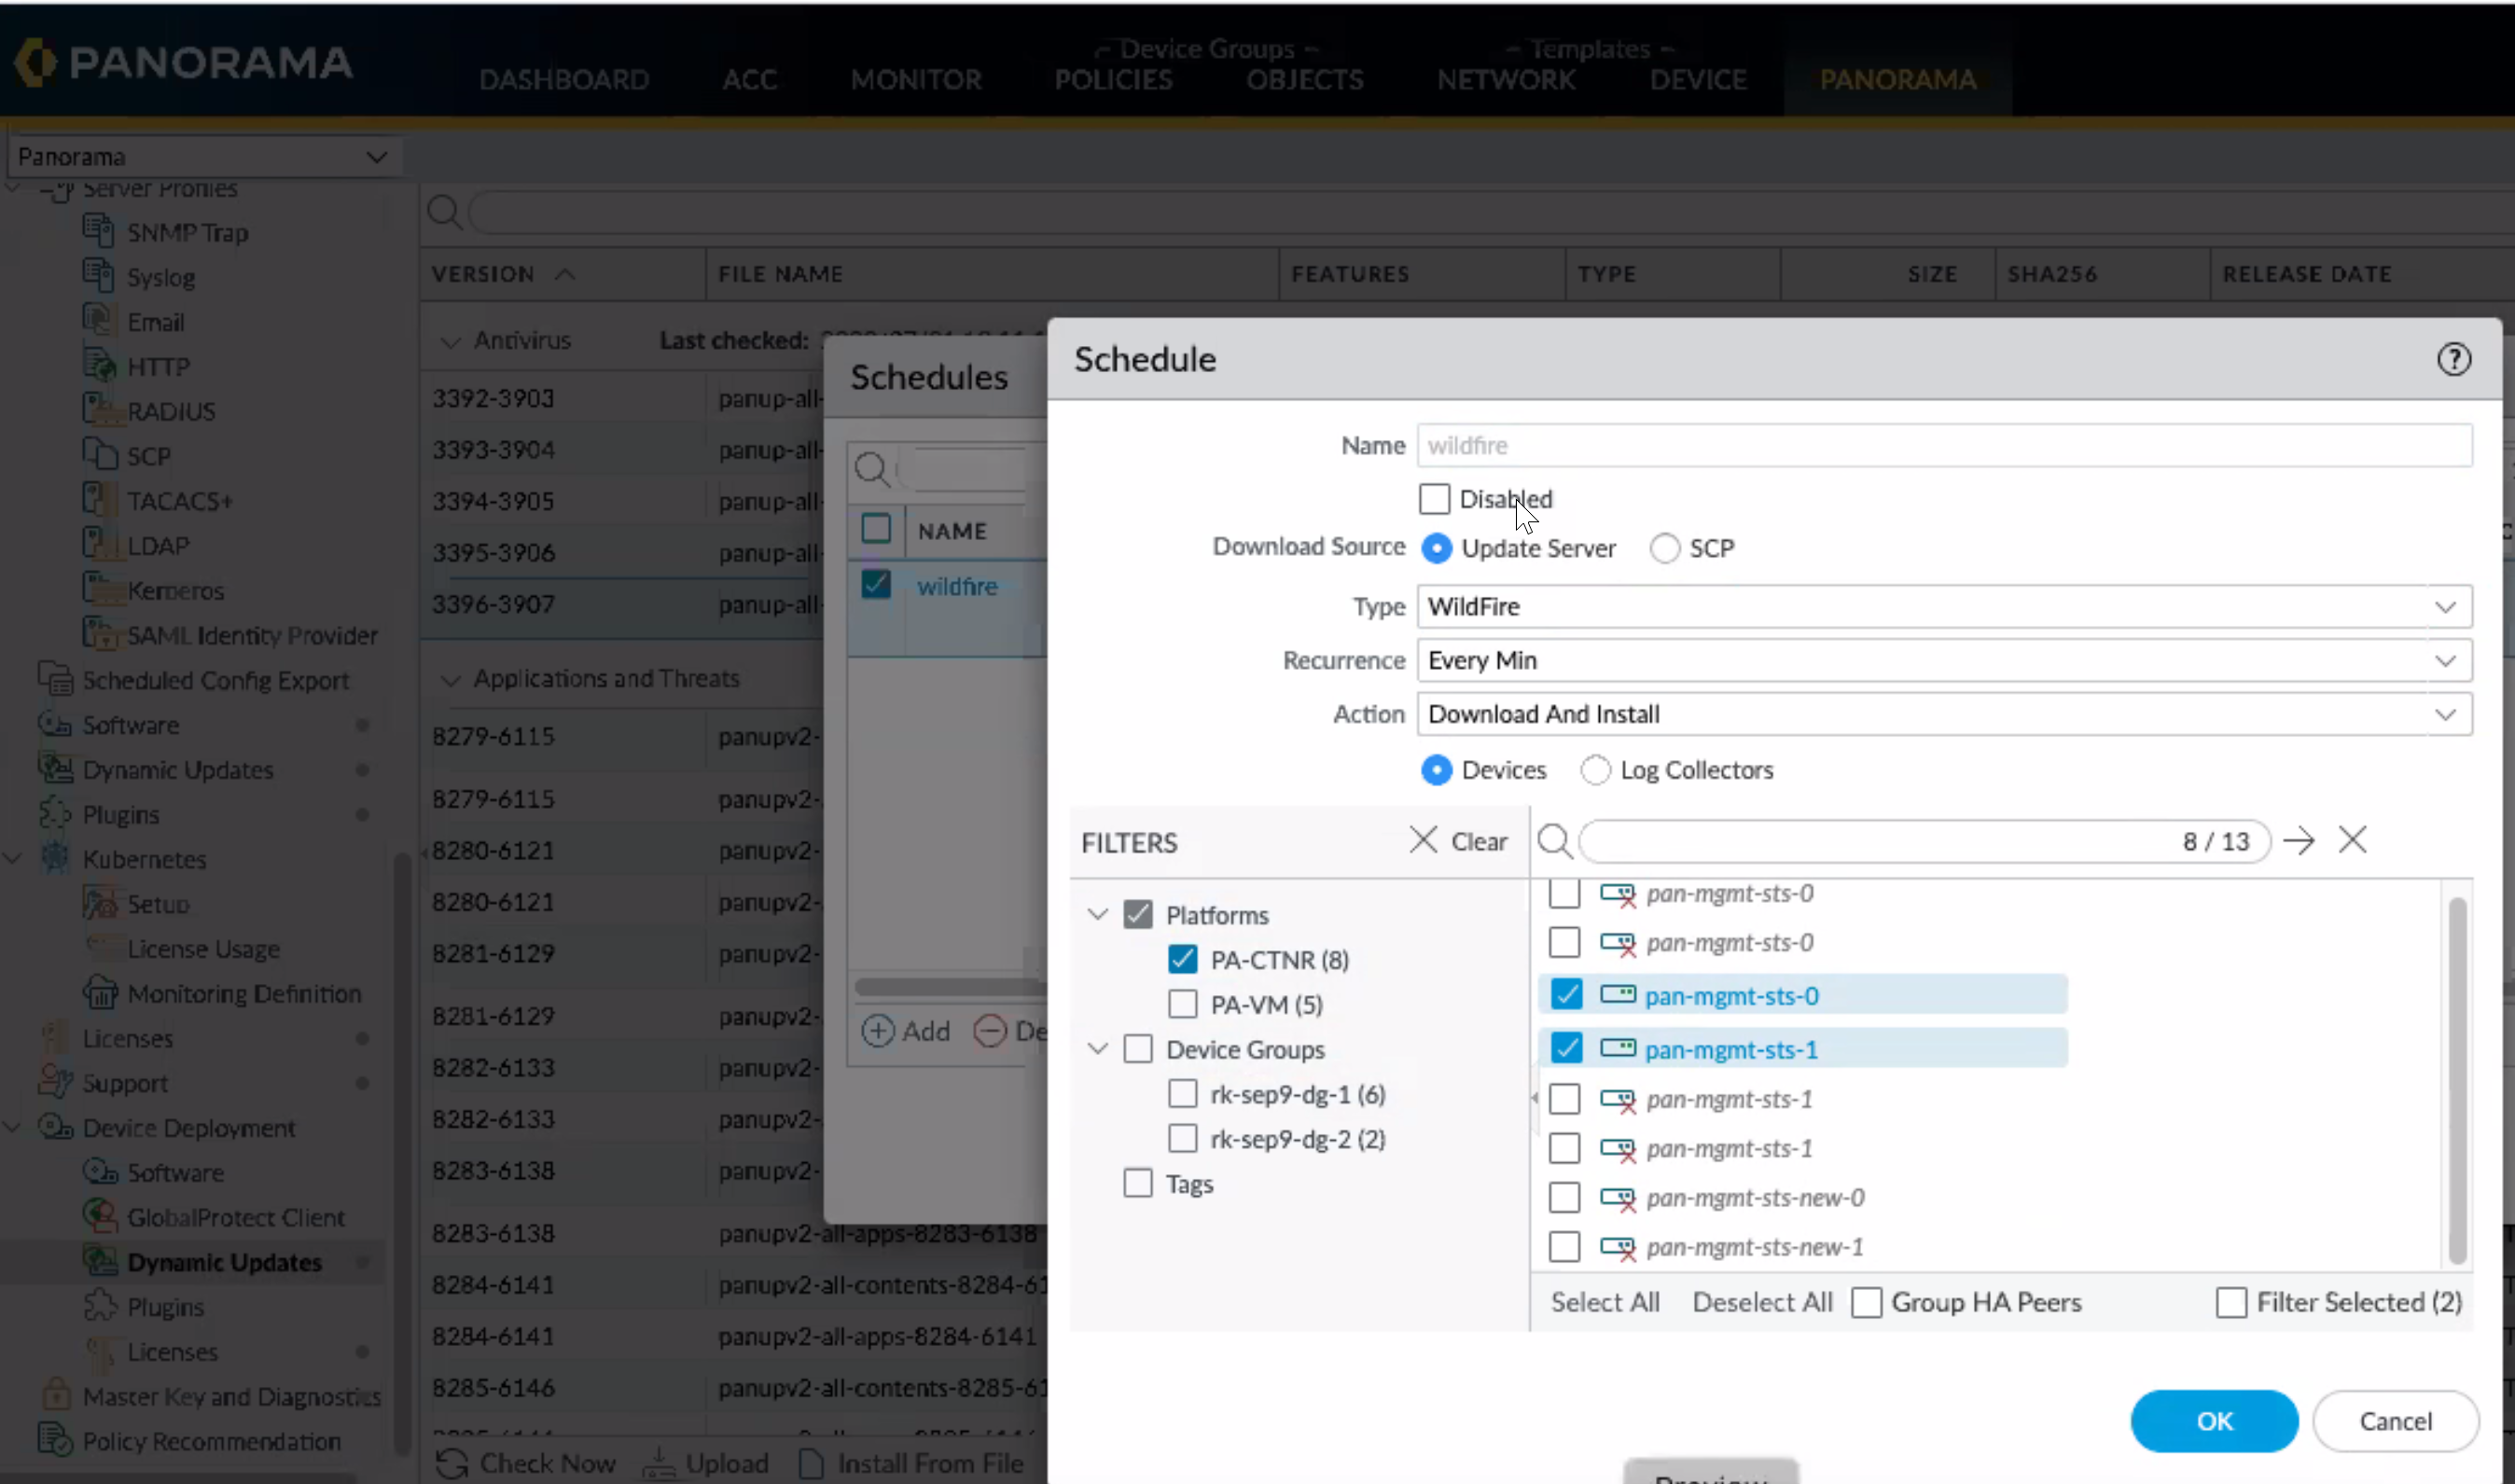Screen dimensions: 2515x1484
Task: Check the Group HA Peers box
Action: point(1865,1302)
